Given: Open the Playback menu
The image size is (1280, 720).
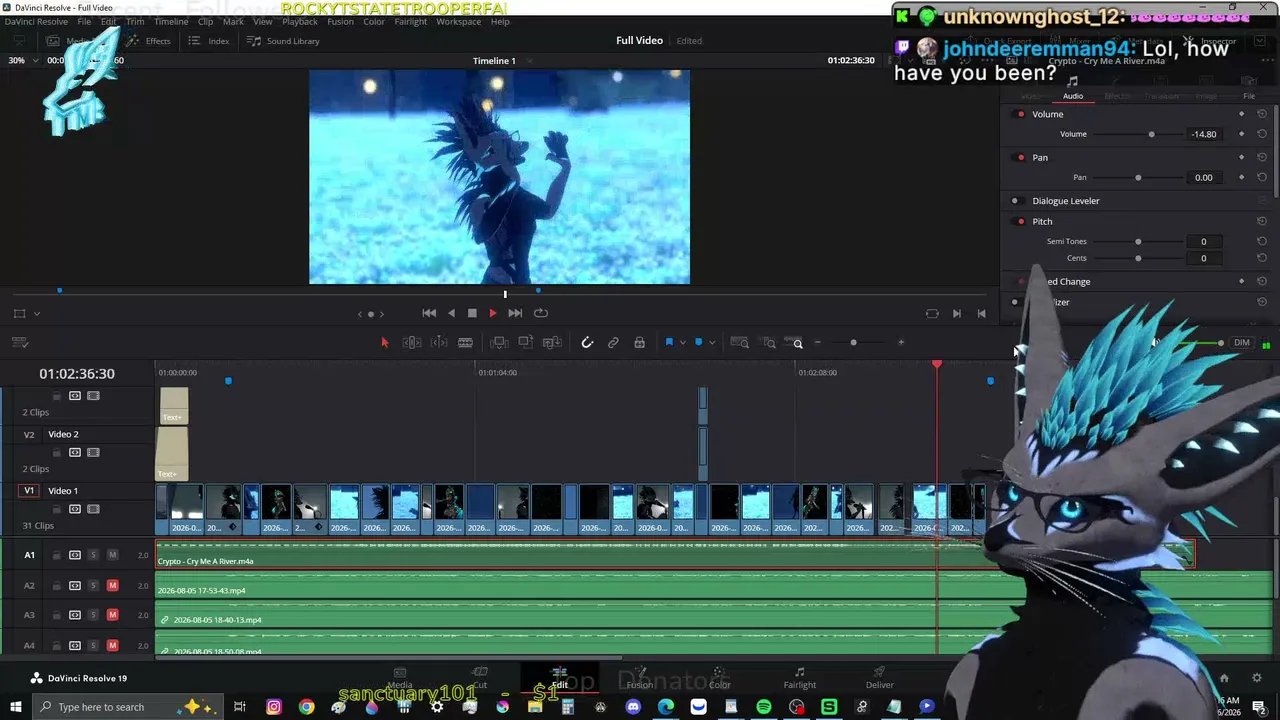Looking at the screenshot, I should click(x=300, y=21).
